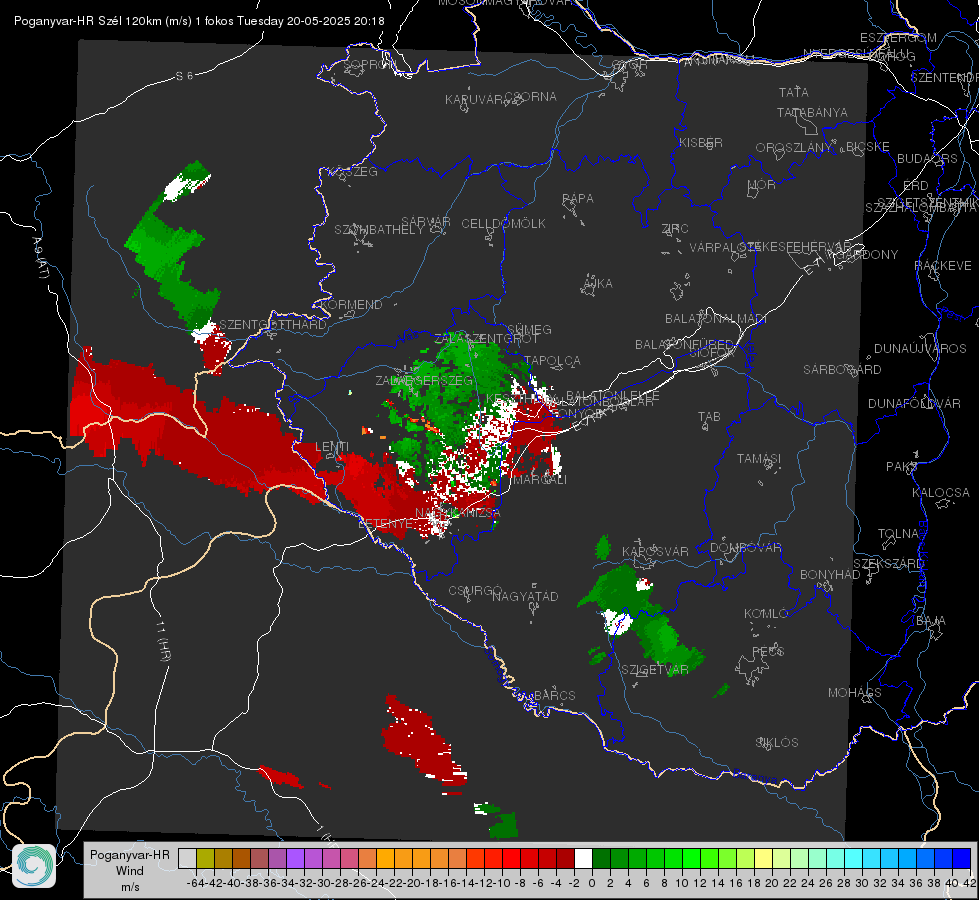Image resolution: width=979 pixels, height=900 pixels.
Task: Click the S 6 road label
Action: [184, 76]
